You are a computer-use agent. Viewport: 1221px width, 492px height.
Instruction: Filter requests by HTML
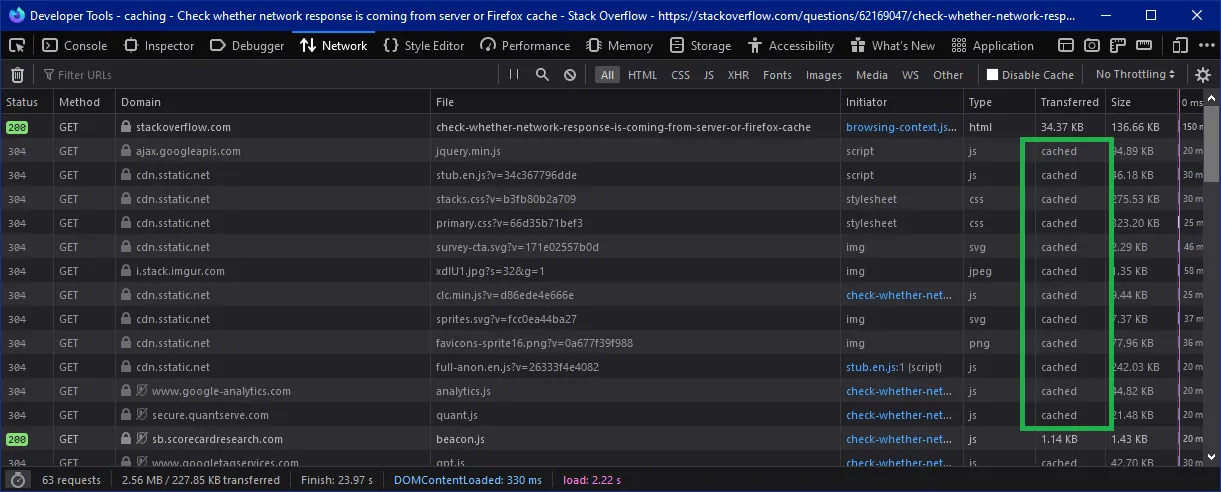642,75
